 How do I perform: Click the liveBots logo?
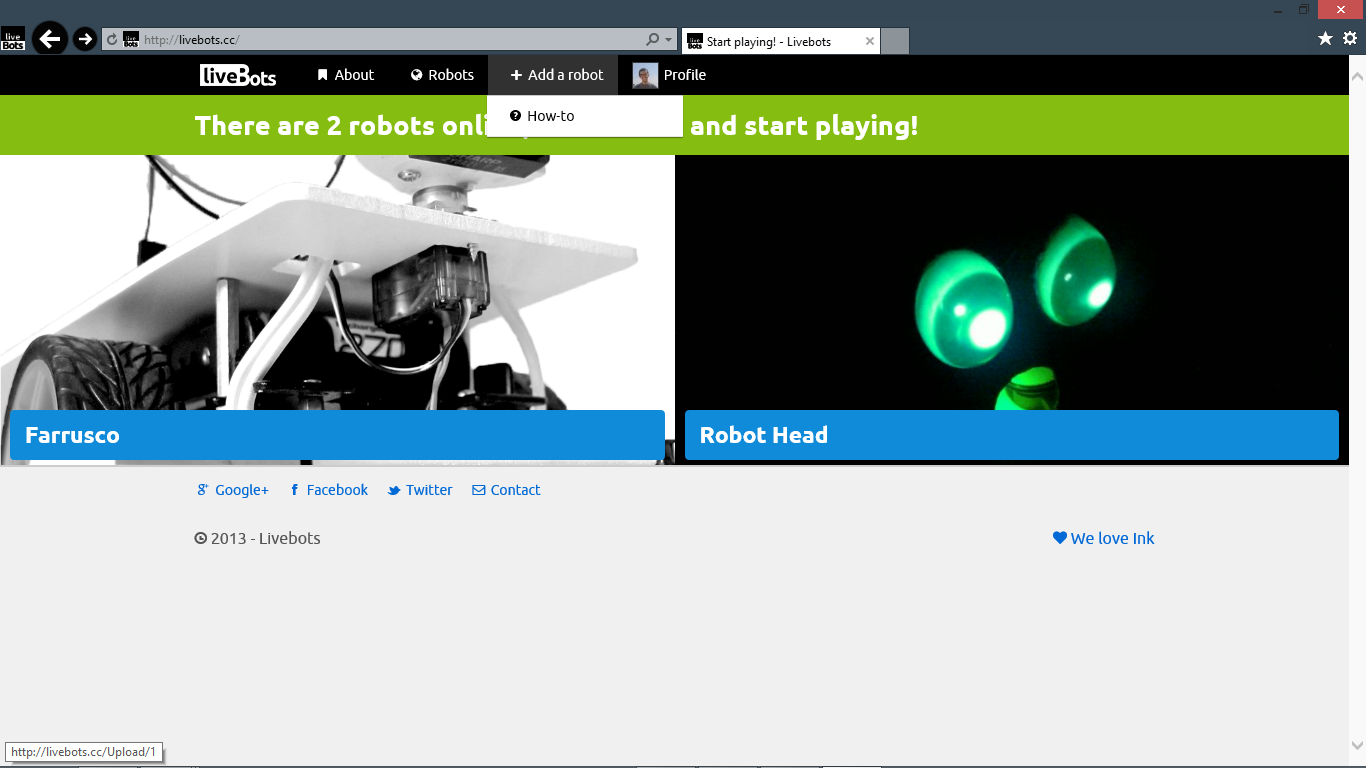point(238,75)
